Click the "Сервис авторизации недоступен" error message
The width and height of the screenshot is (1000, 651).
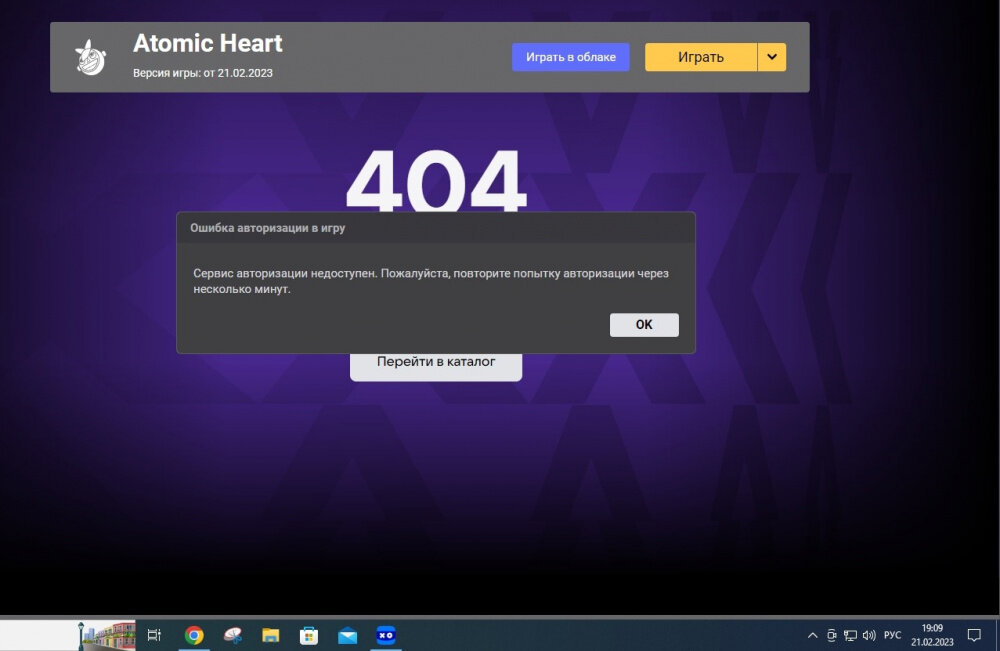430,281
